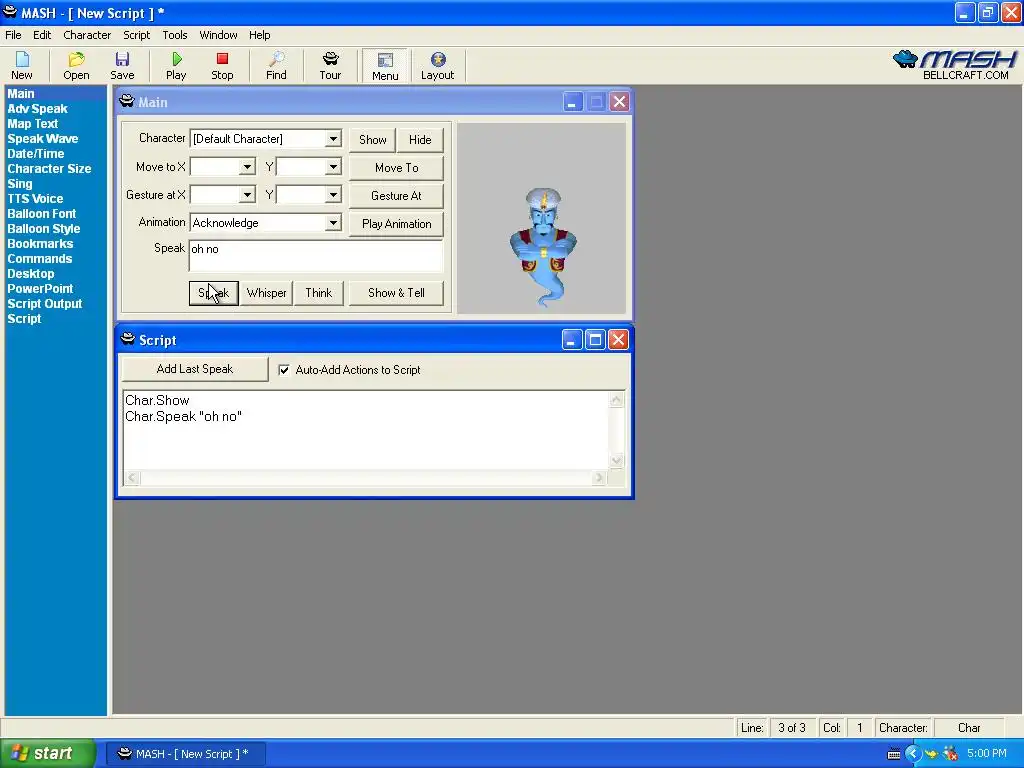The height and width of the screenshot is (768, 1024).
Task: Click the New script toolbar icon
Action: click(22, 66)
